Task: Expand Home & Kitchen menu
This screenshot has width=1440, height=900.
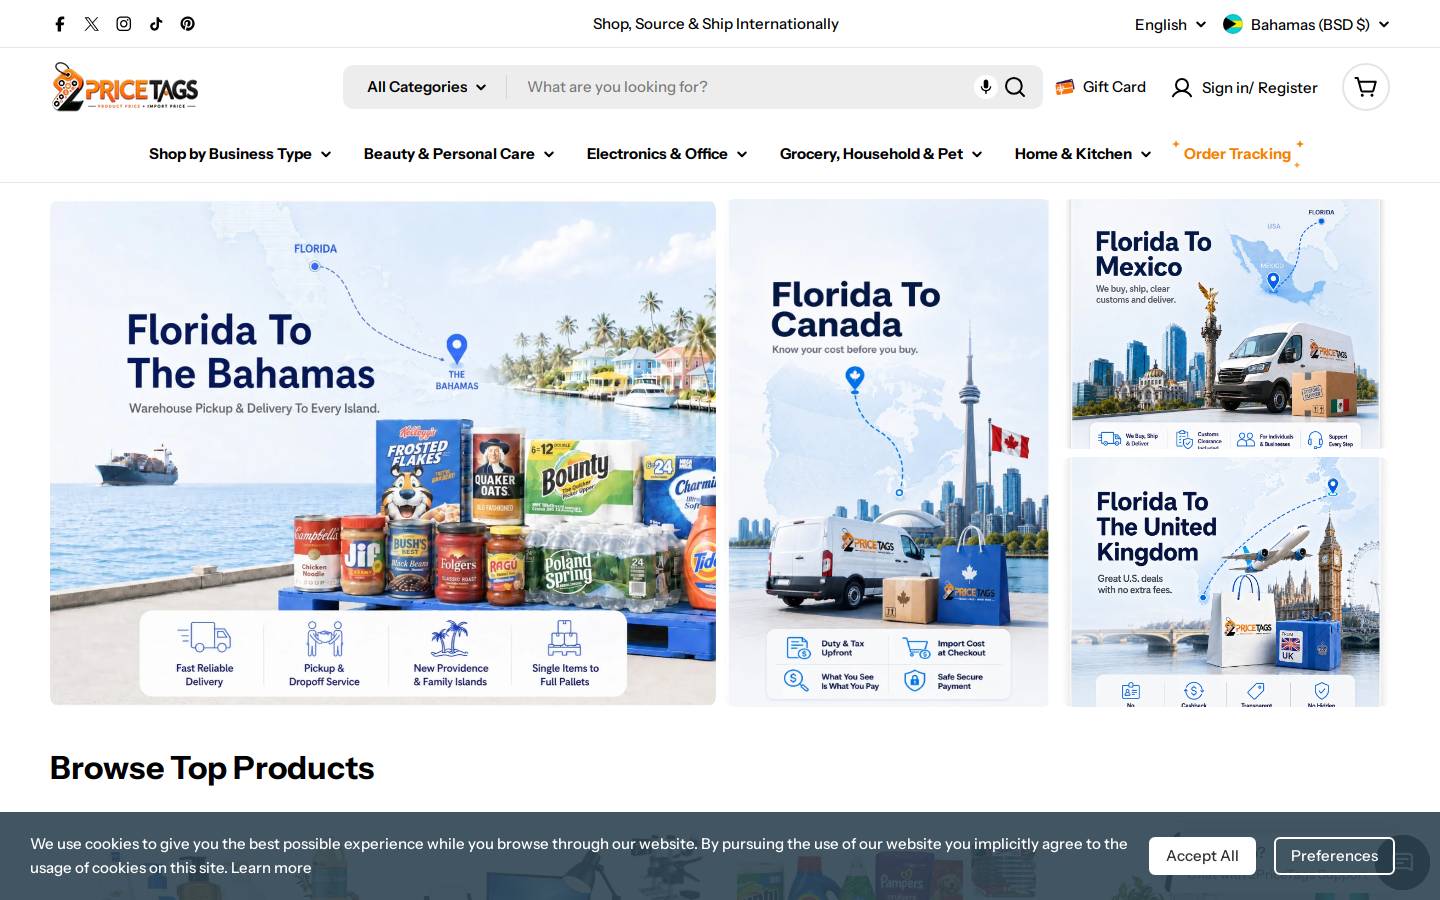Action: click(x=1083, y=154)
